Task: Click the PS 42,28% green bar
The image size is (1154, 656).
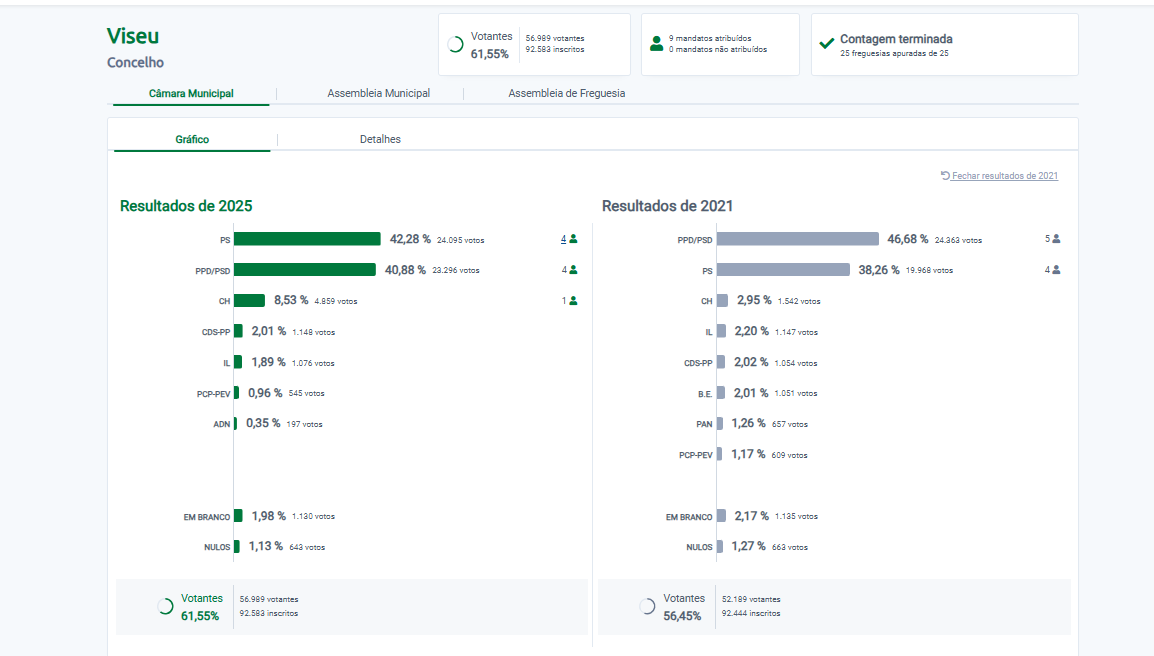Action: pyautogui.click(x=307, y=239)
